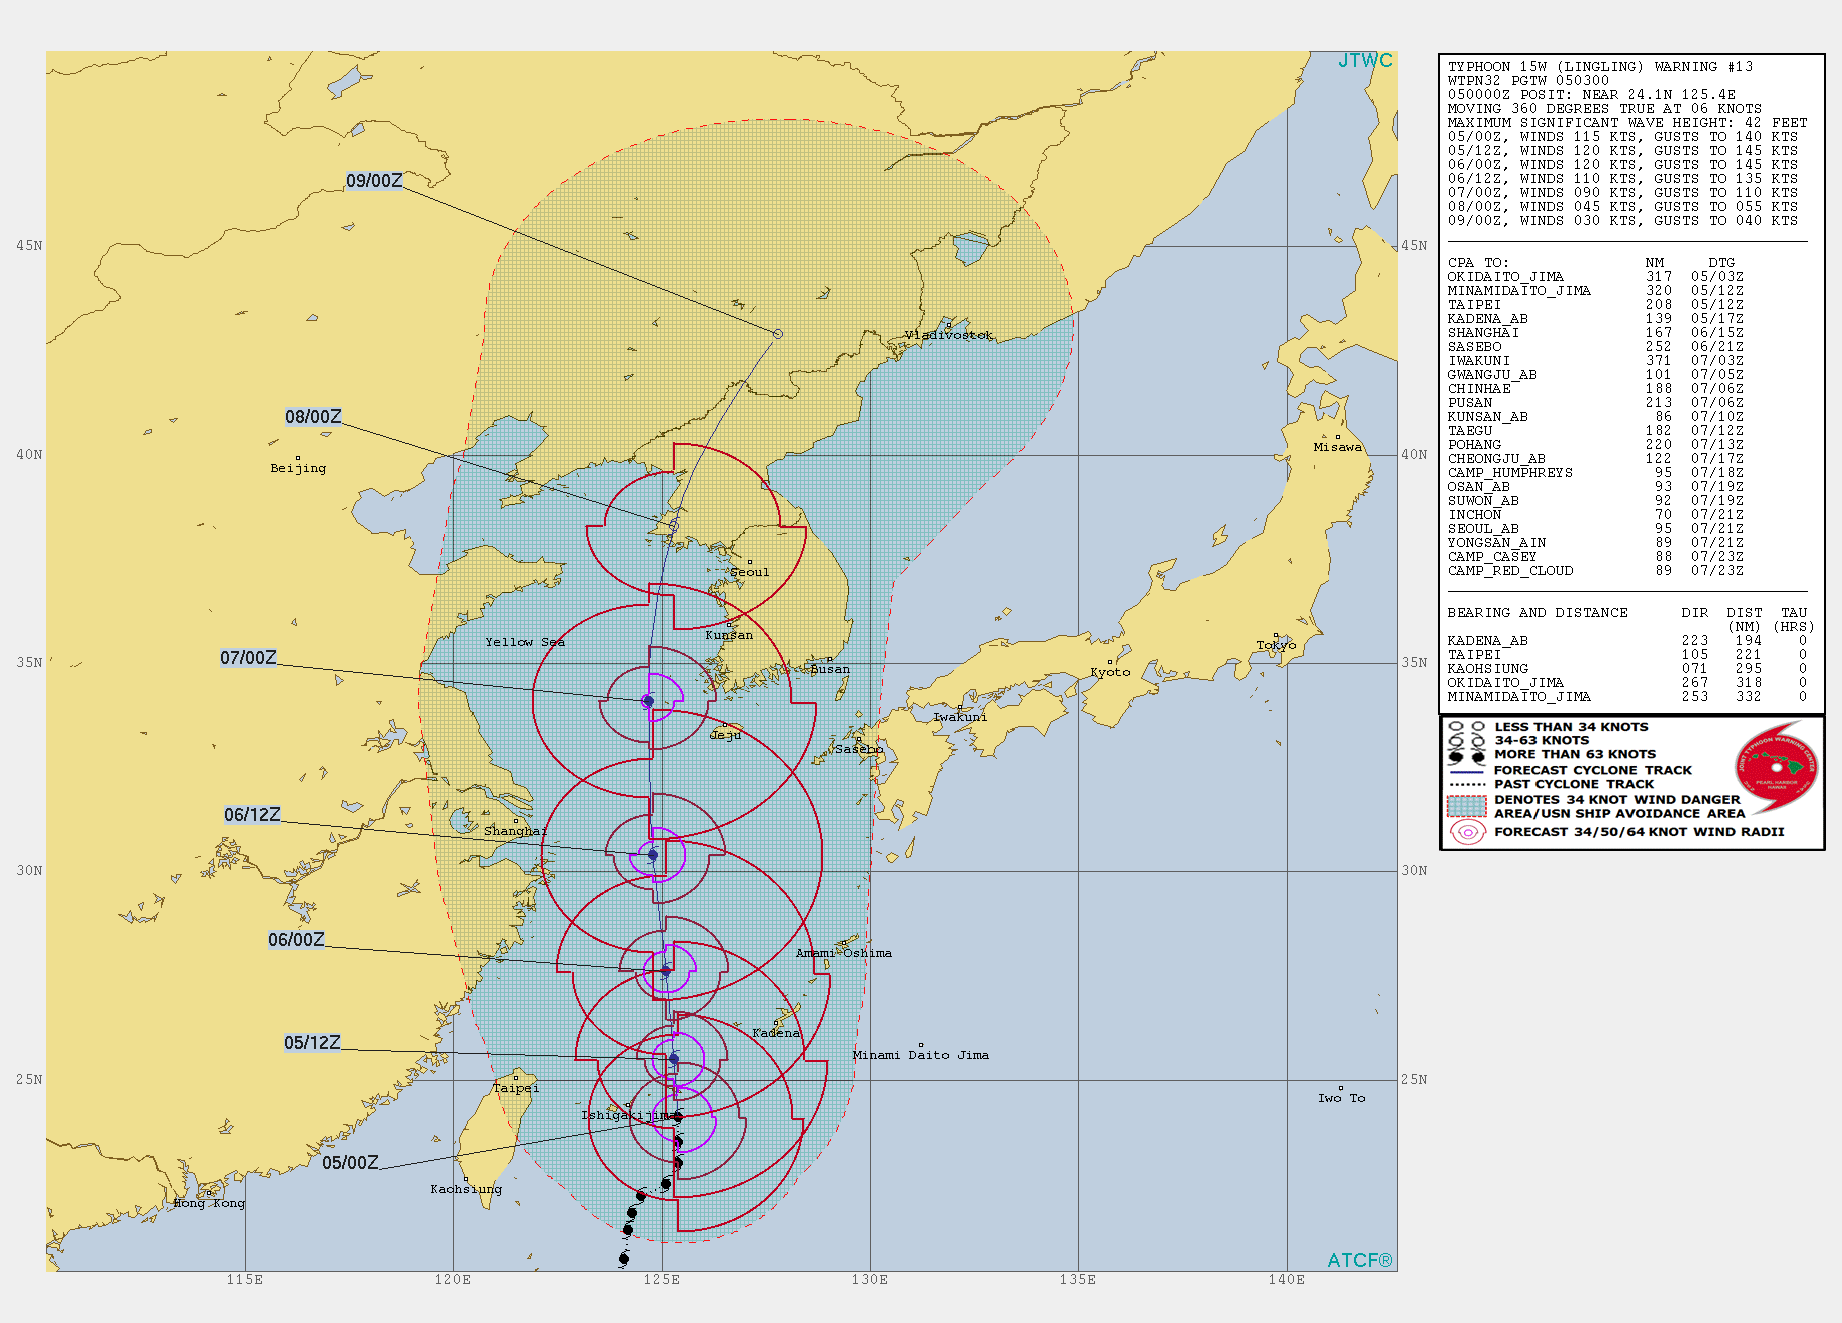Image resolution: width=1842 pixels, height=1323 pixels.
Task: Click the JTWC label at map top
Action: [1365, 61]
